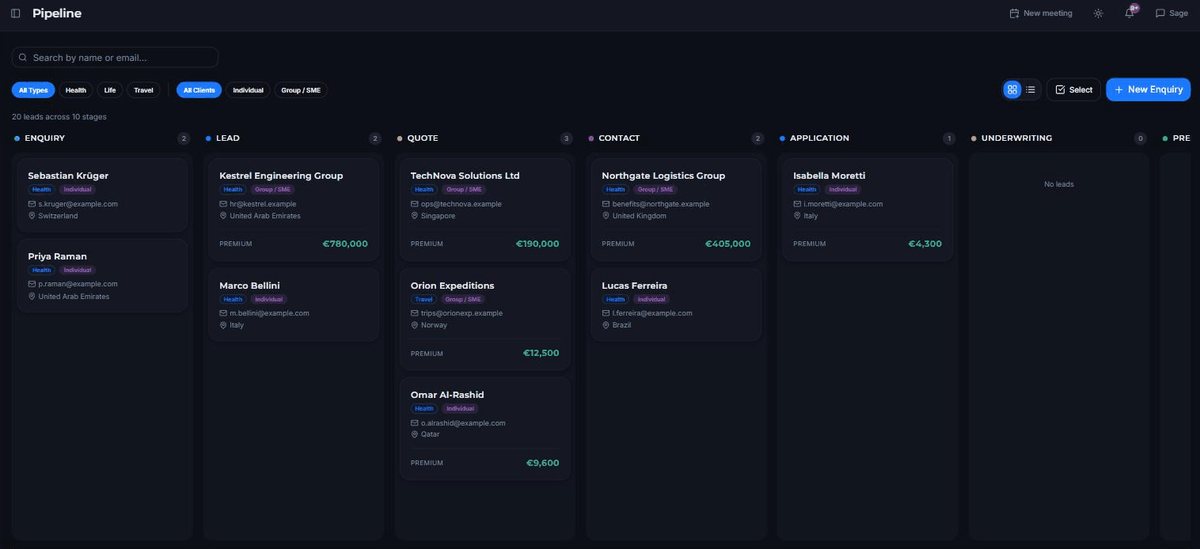The width and height of the screenshot is (1200, 549).
Task: Filter by Individual clients
Action: coord(248,90)
